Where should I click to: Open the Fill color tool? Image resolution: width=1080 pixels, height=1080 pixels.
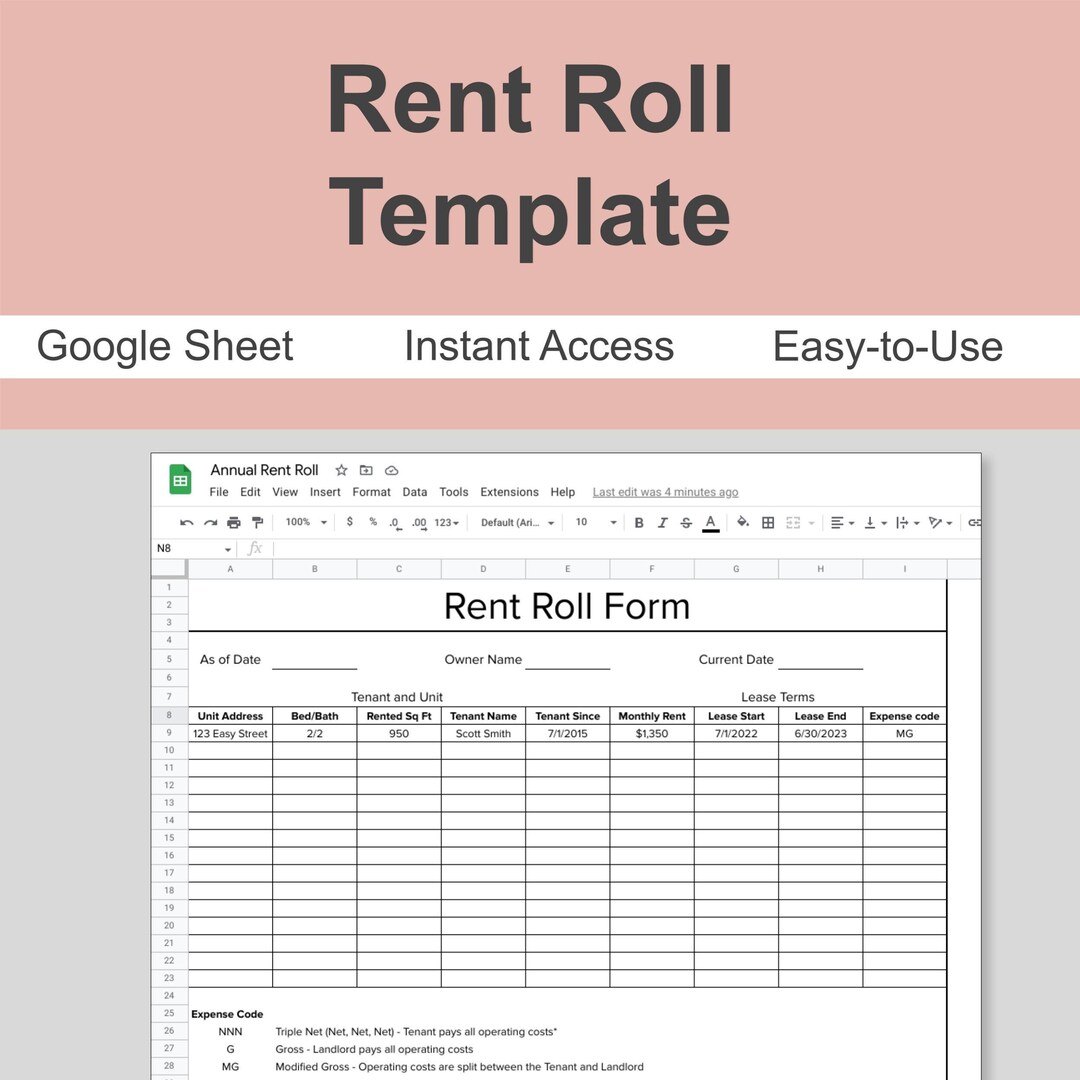pyautogui.click(x=742, y=522)
